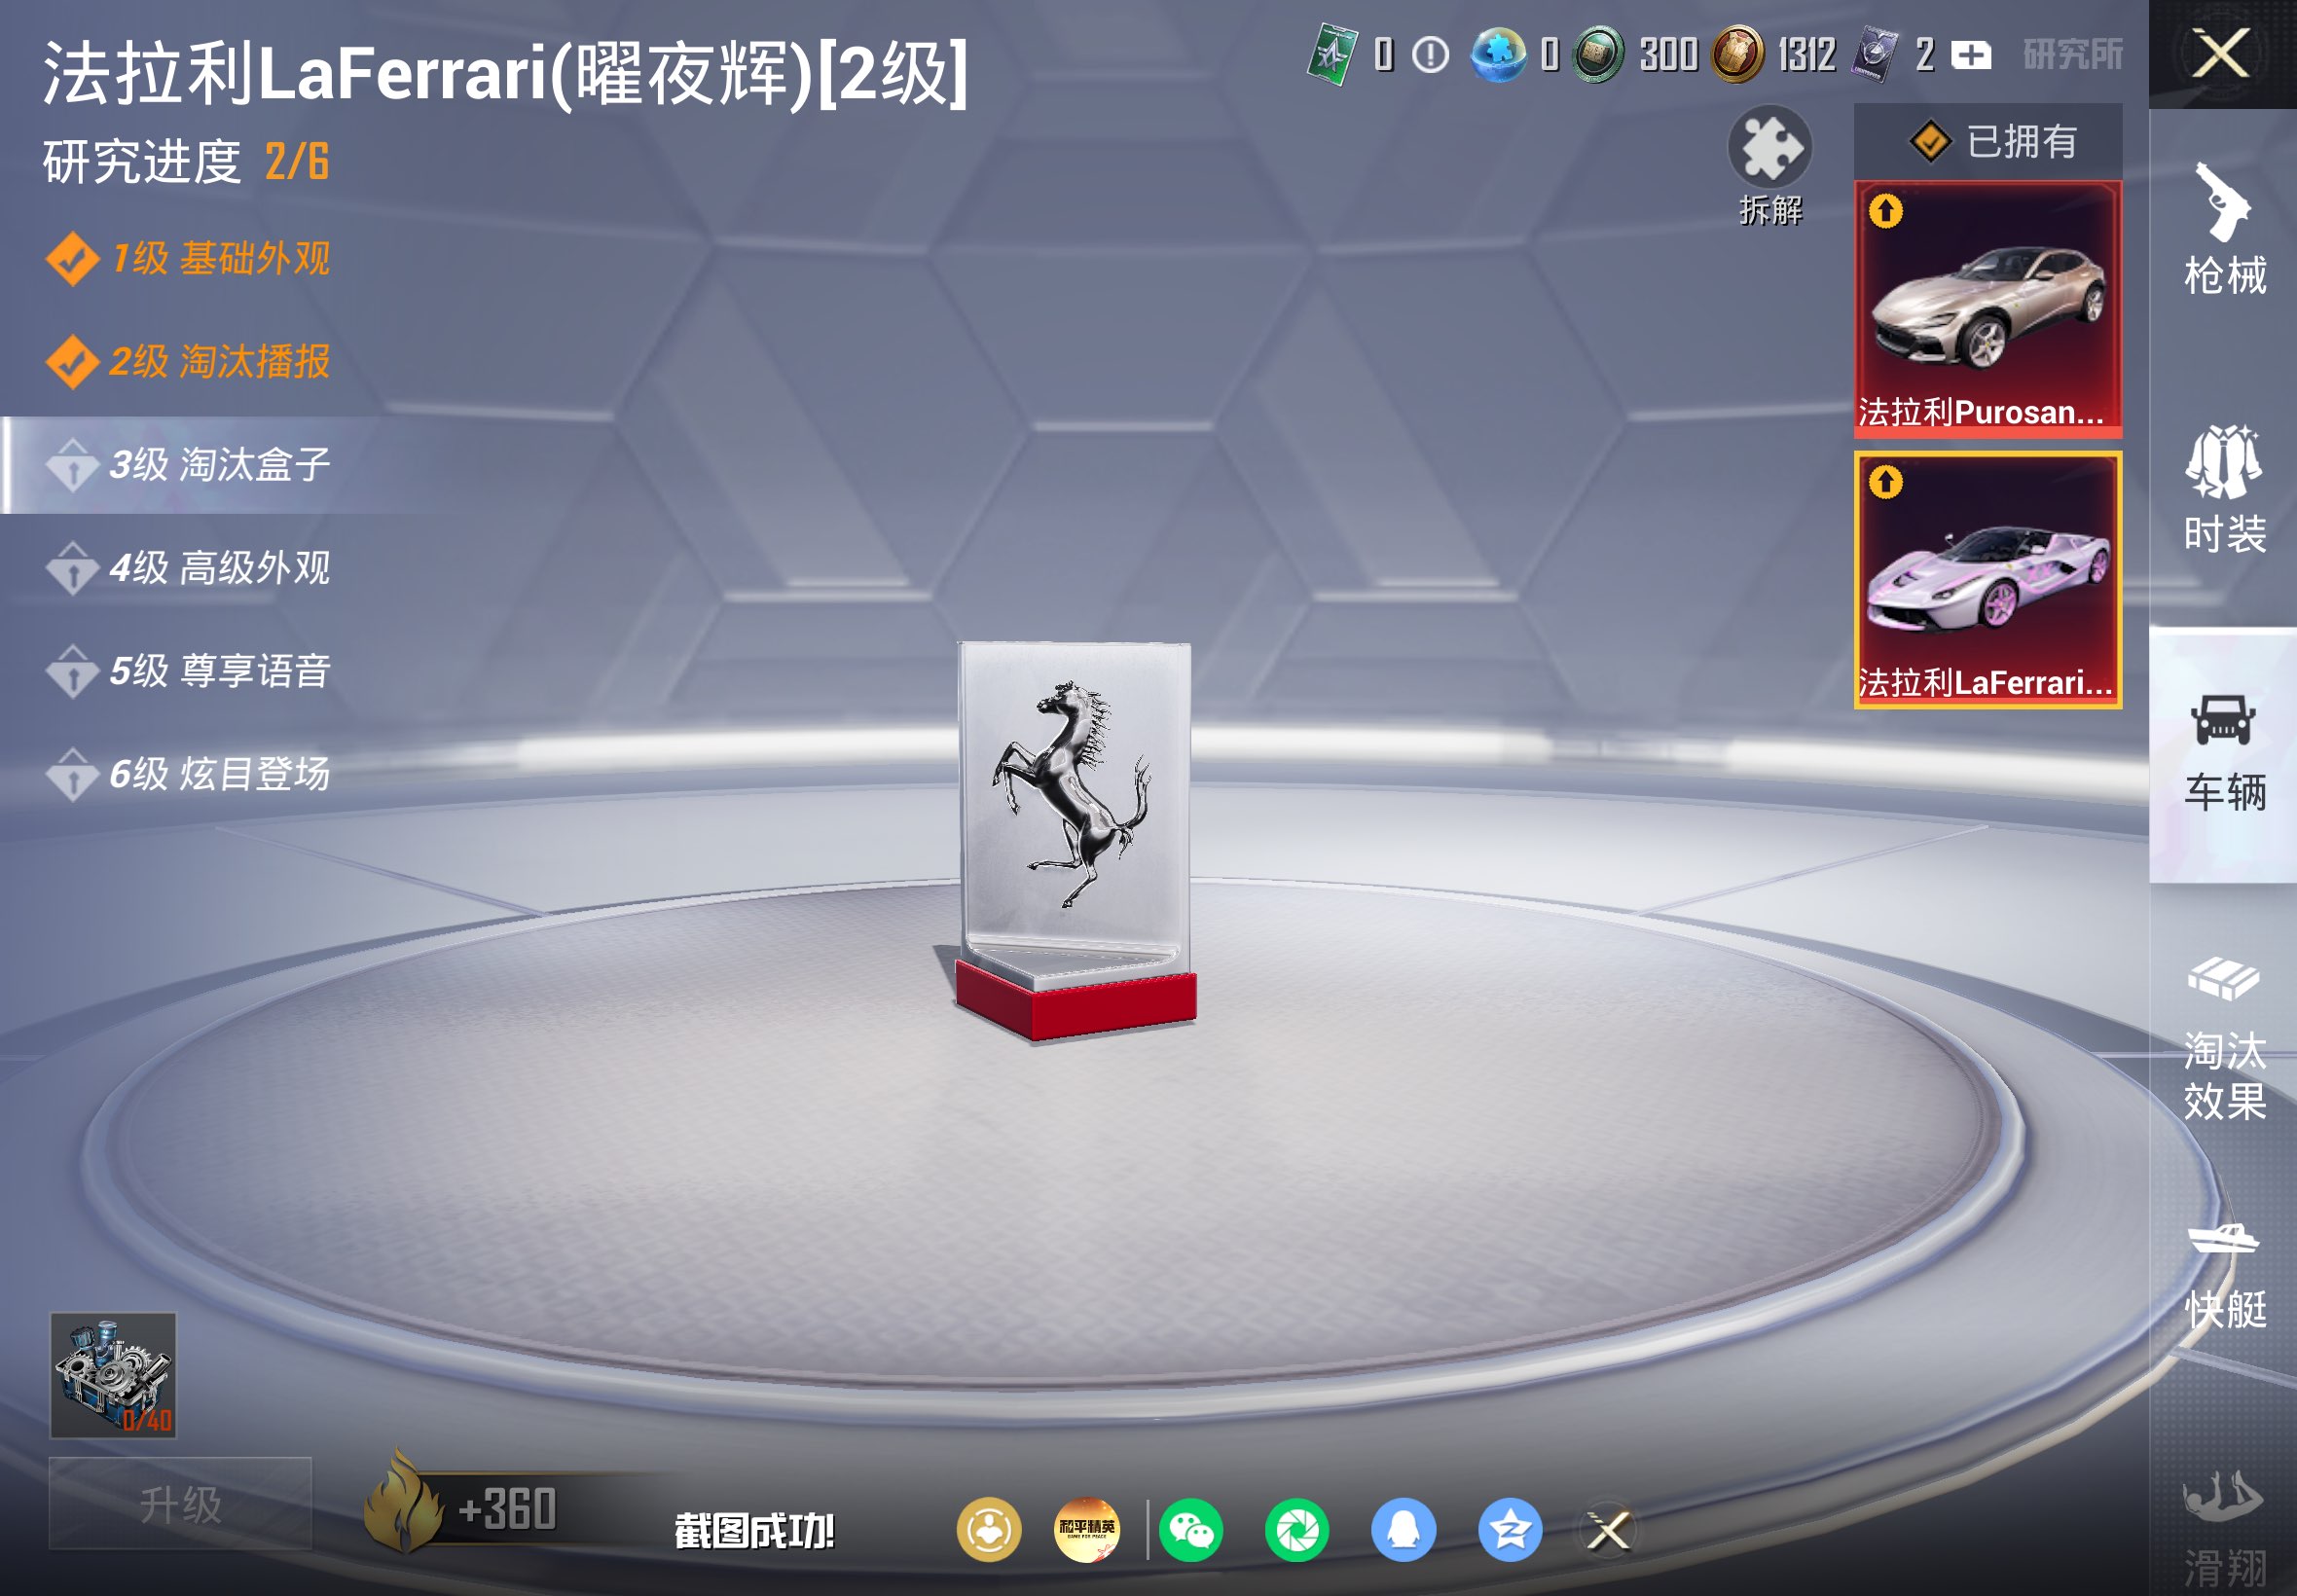The height and width of the screenshot is (1596, 2297).
Task: Click the flame popularity icon beside +360
Action: [x=402, y=1503]
